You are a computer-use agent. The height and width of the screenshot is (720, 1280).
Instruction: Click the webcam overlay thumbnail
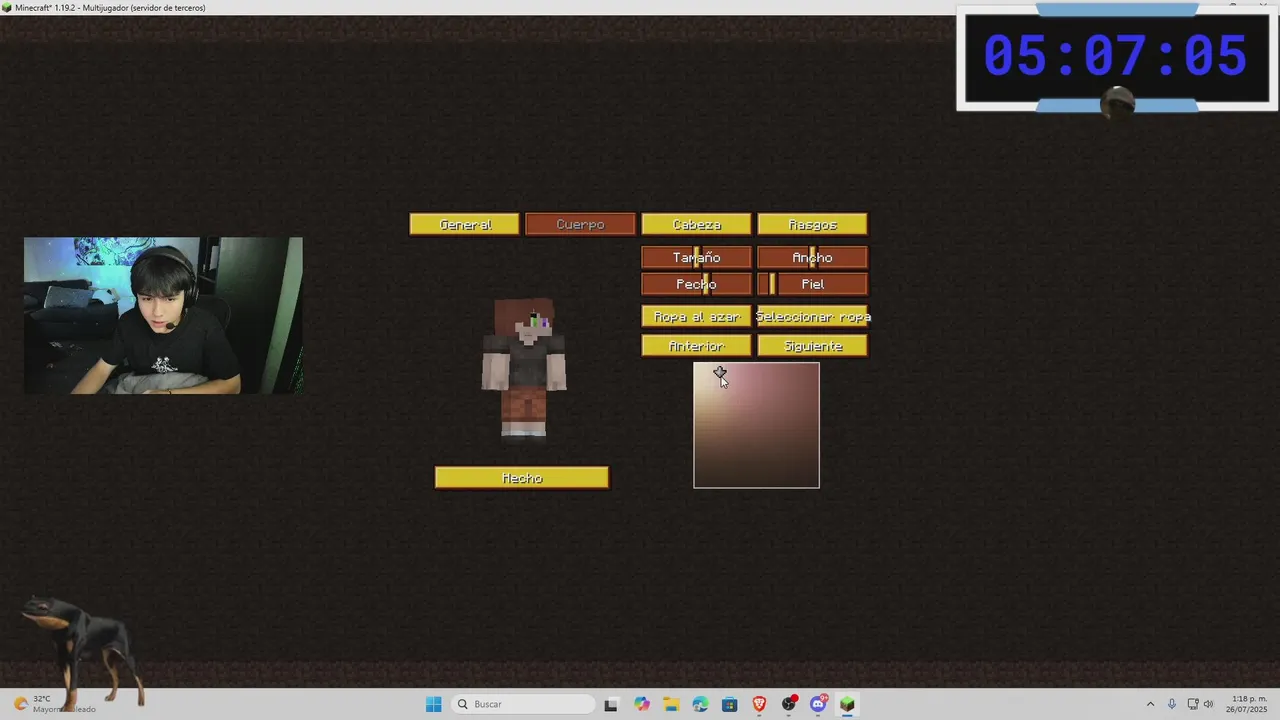click(x=163, y=315)
